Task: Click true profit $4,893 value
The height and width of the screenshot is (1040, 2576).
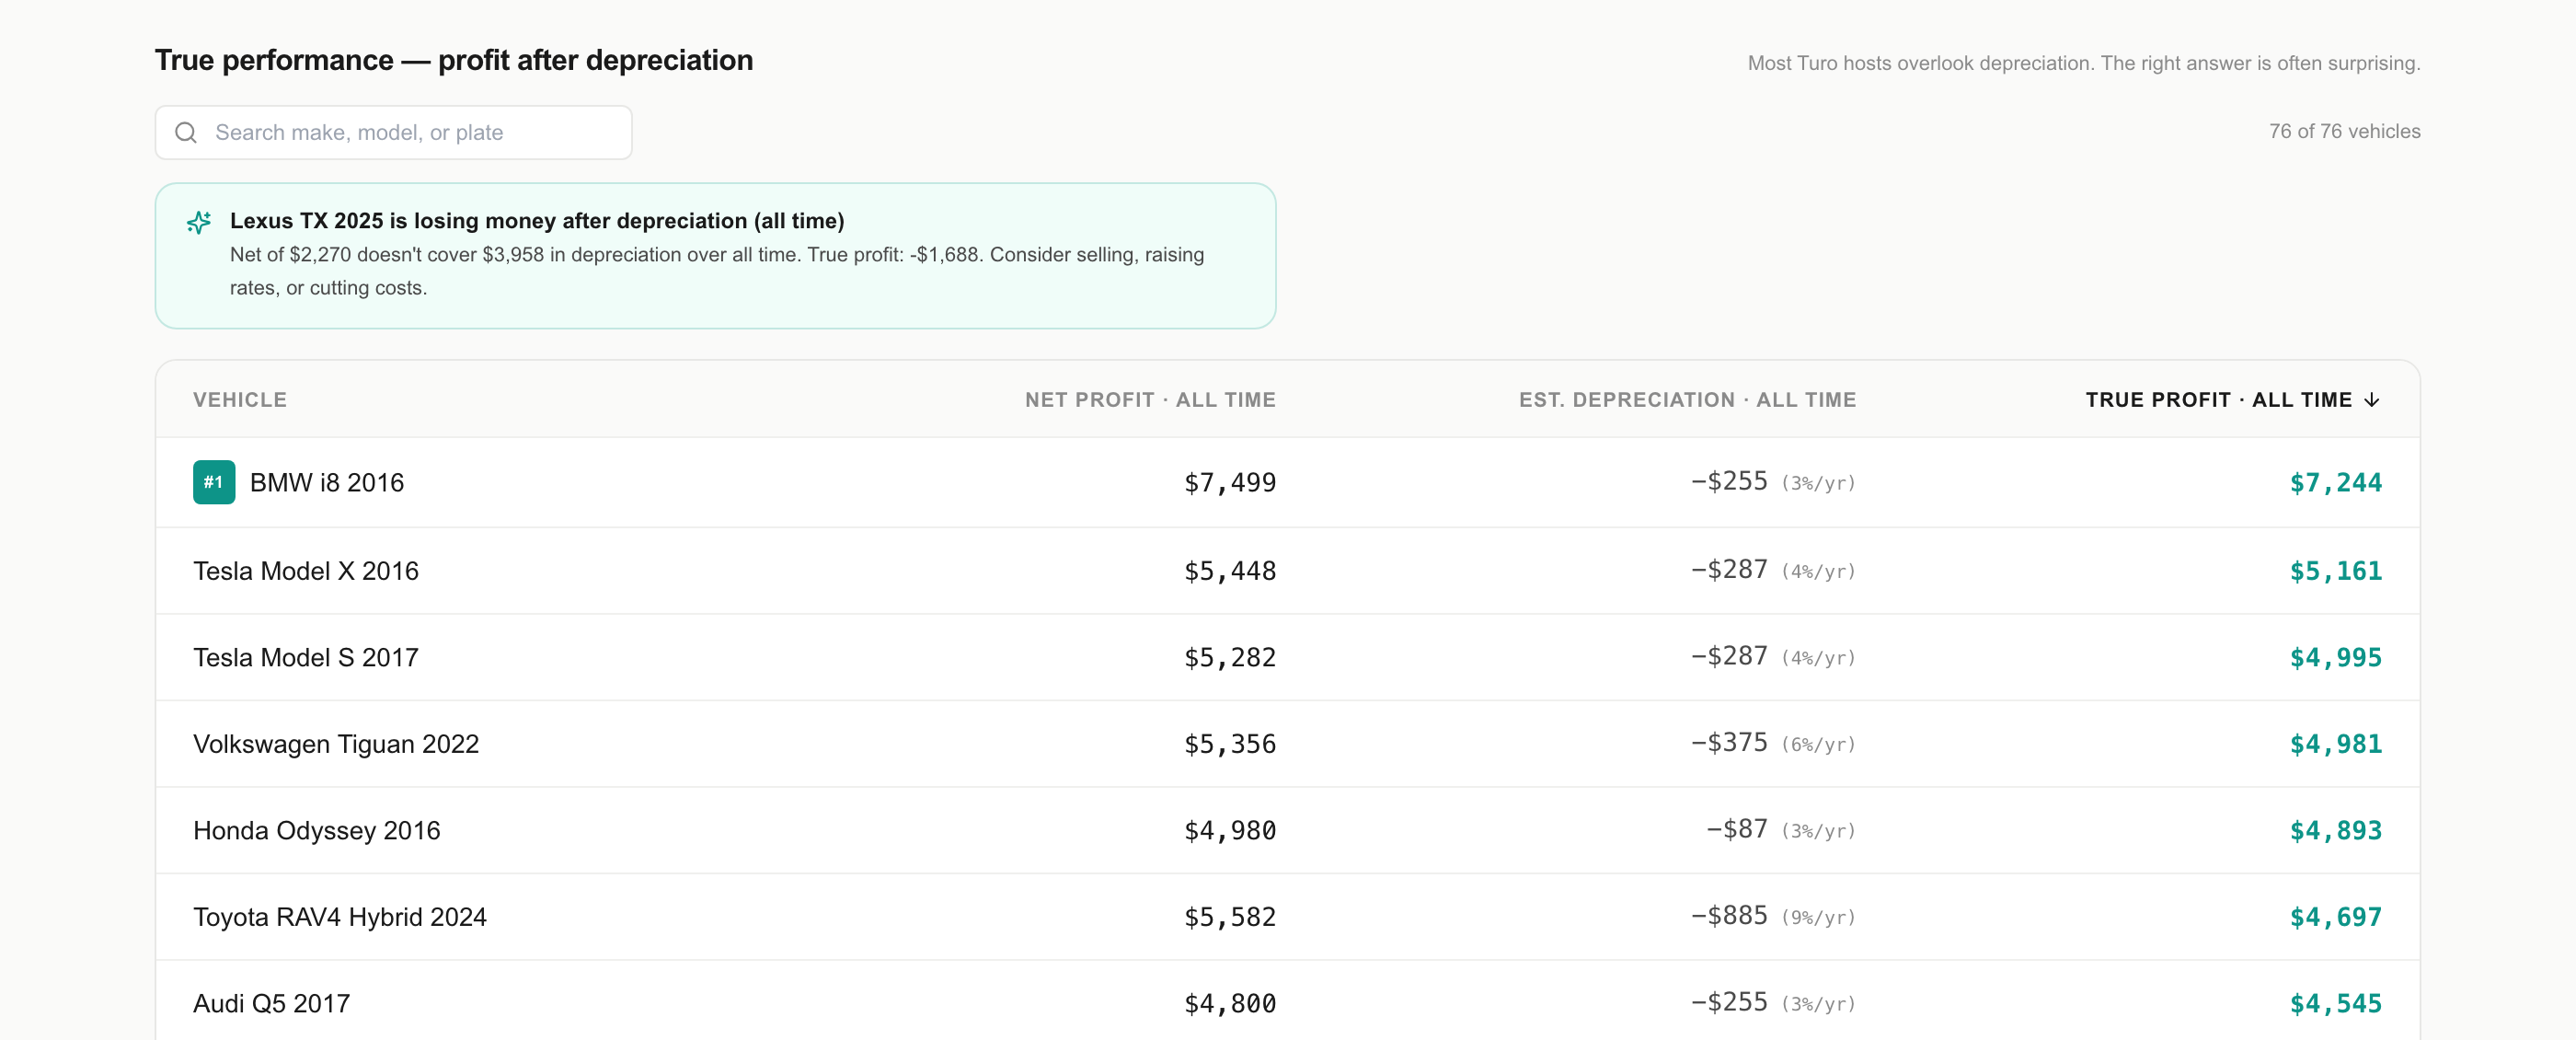Action: click(x=2336, y=831)
